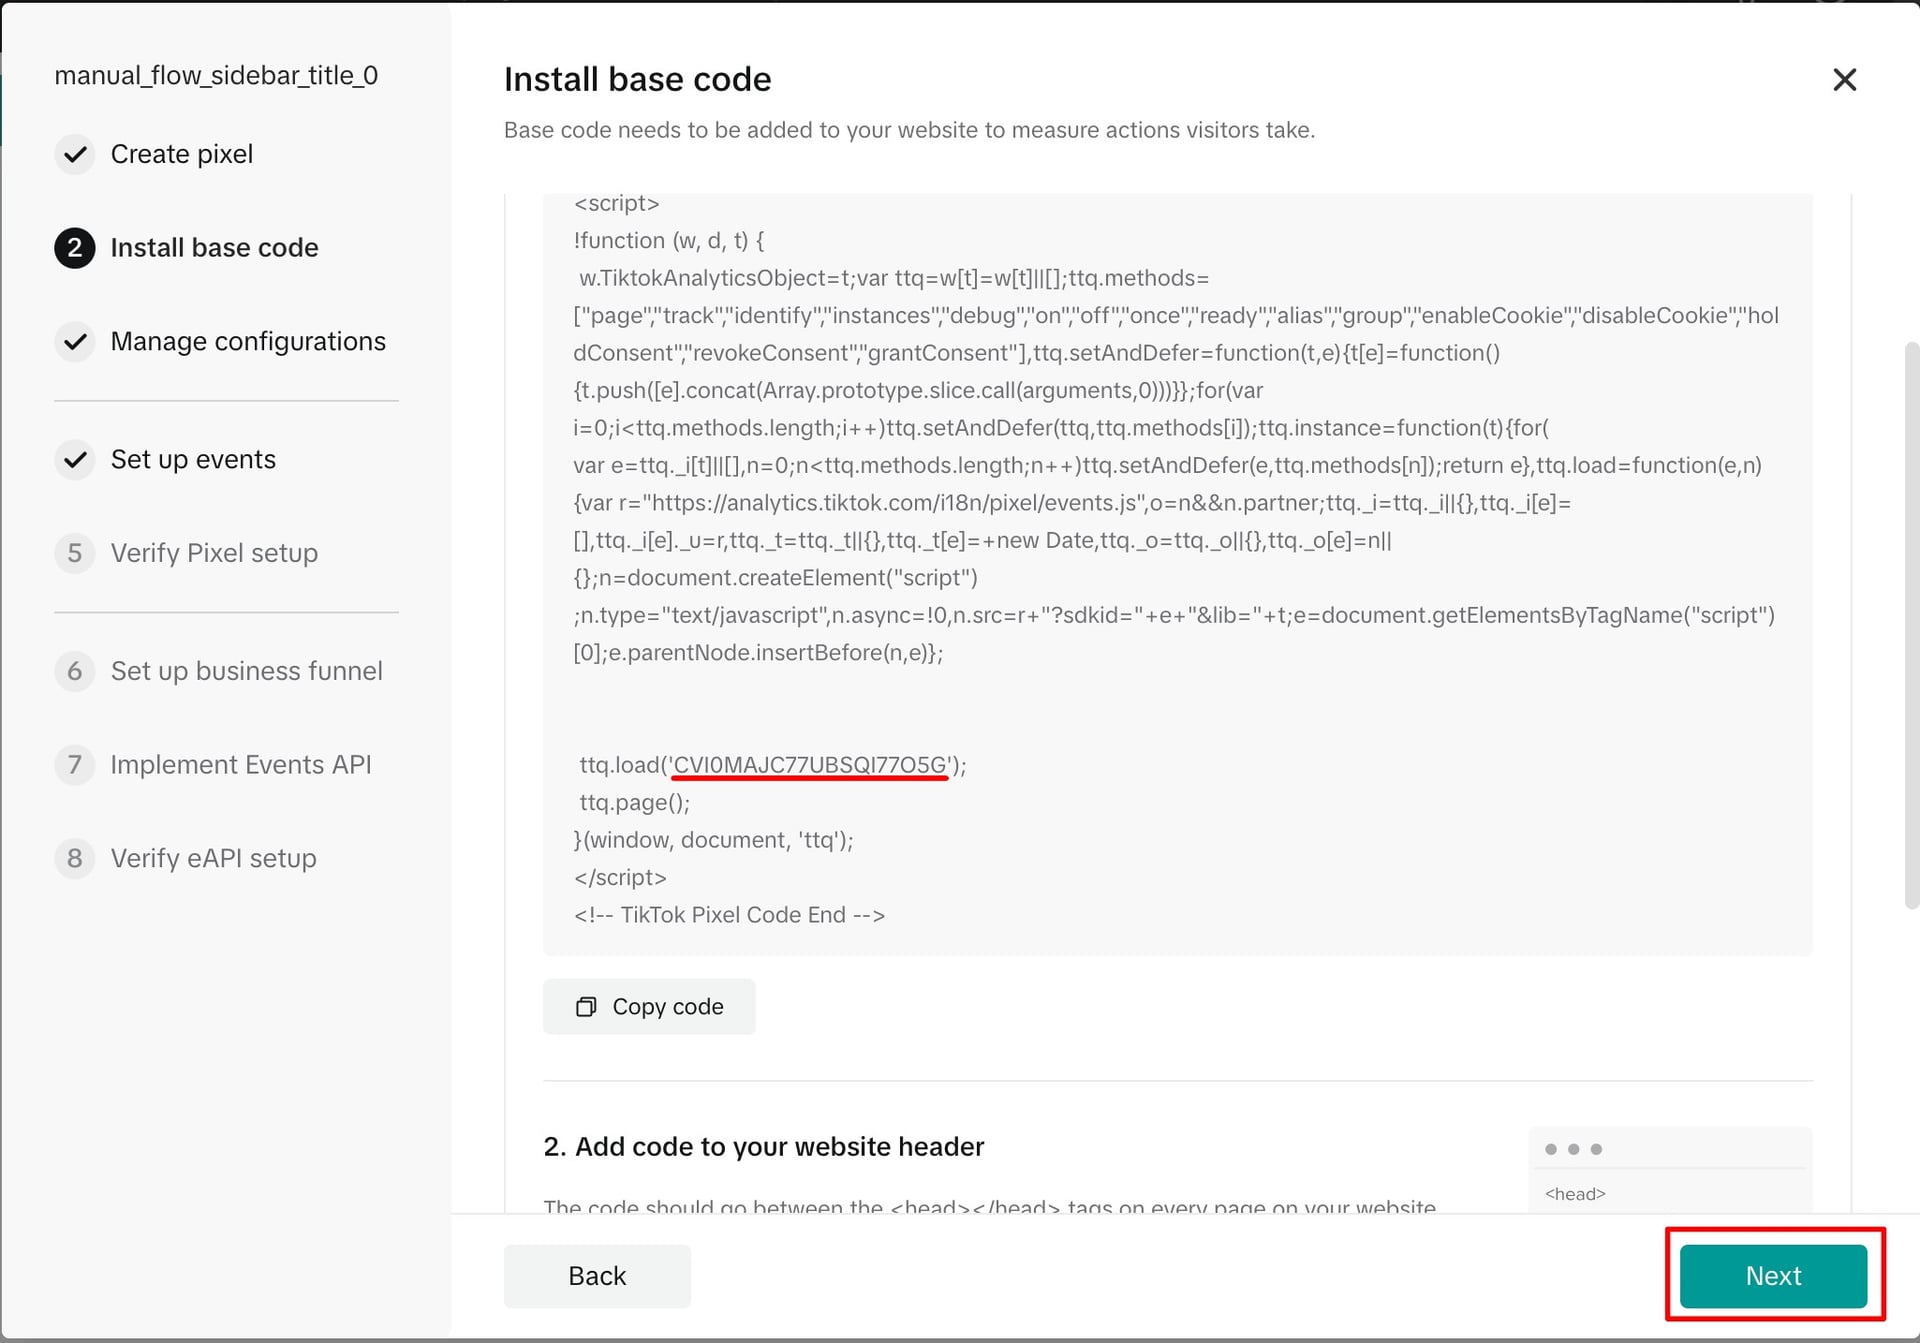Click the ttq.page(); code line
Screen dimensions: 1920x1343
click(x=634, y=803)
